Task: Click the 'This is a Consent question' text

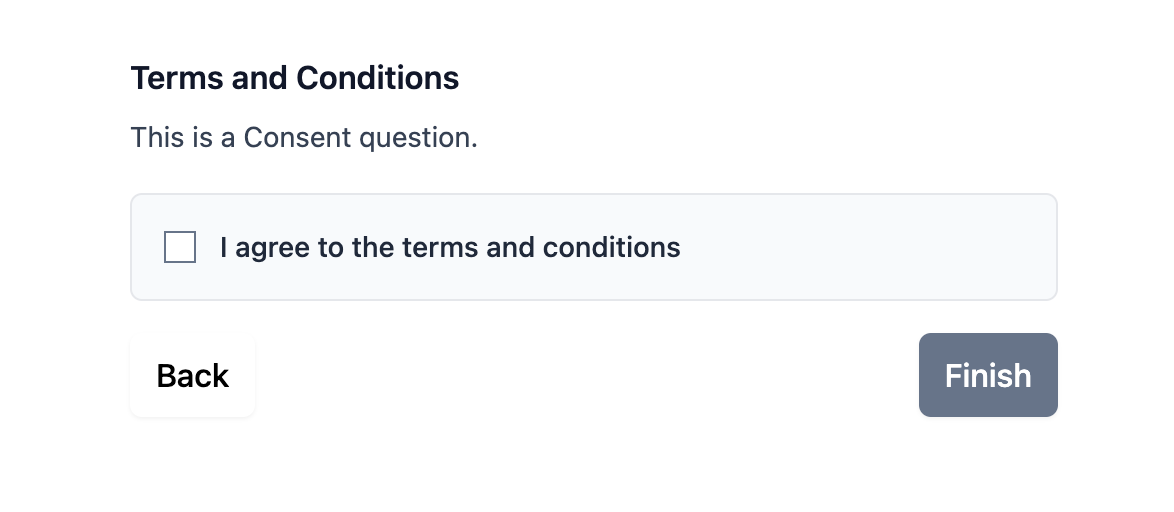Action: (x=304, y=138)
